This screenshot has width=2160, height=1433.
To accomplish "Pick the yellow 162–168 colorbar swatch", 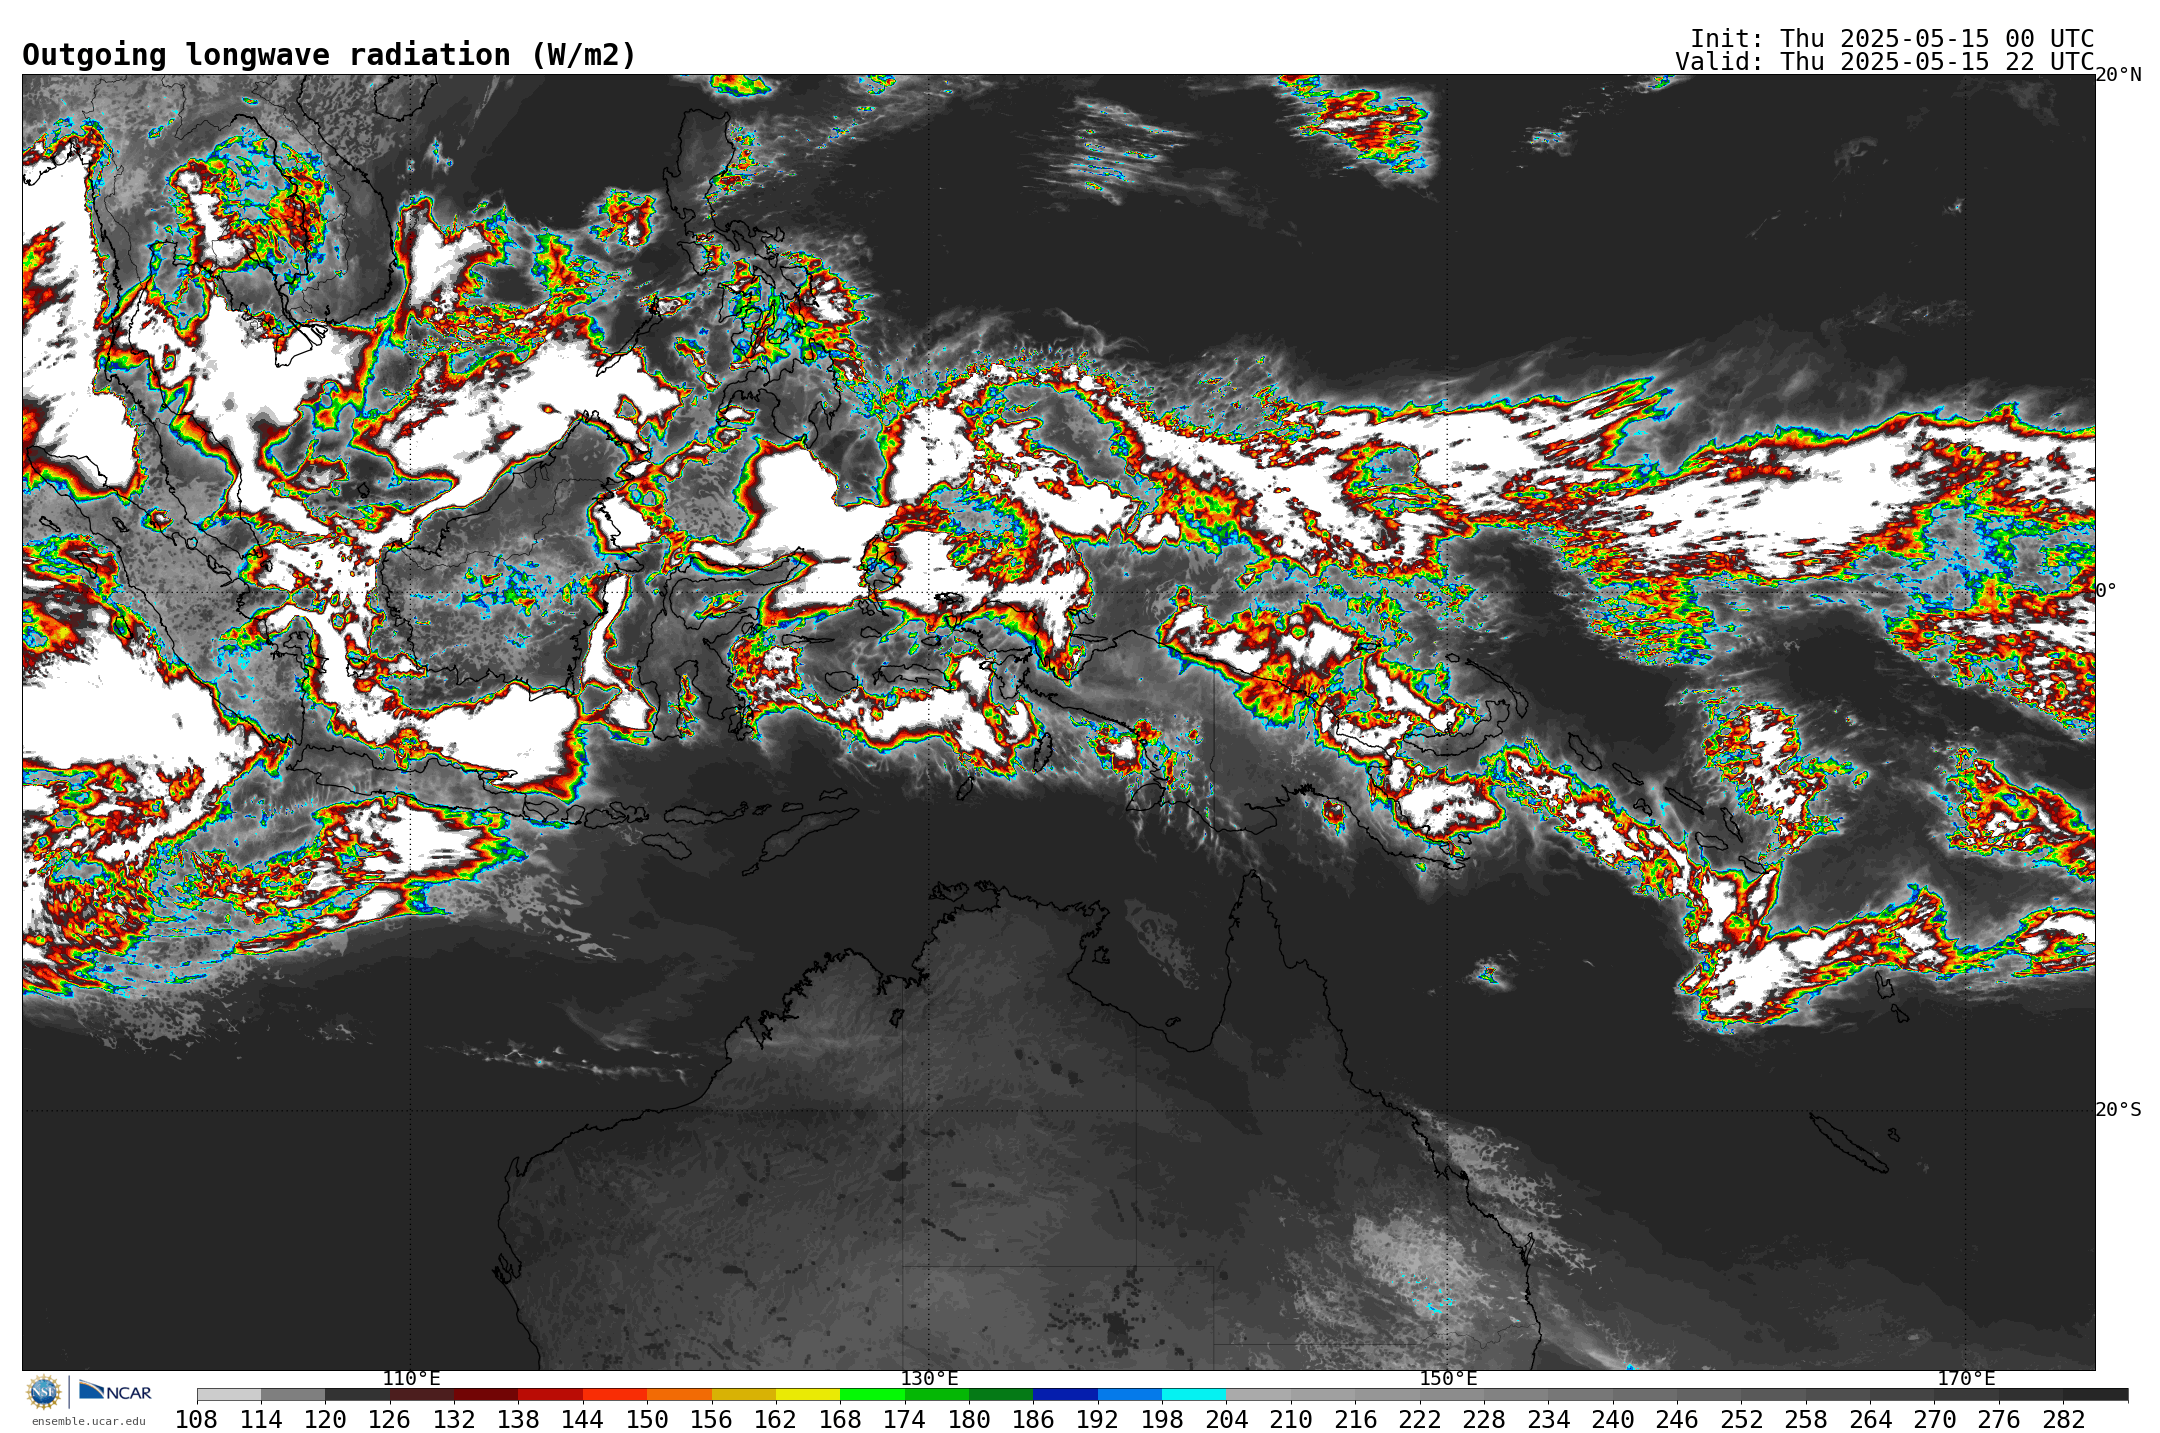I will coord(808,1394).
